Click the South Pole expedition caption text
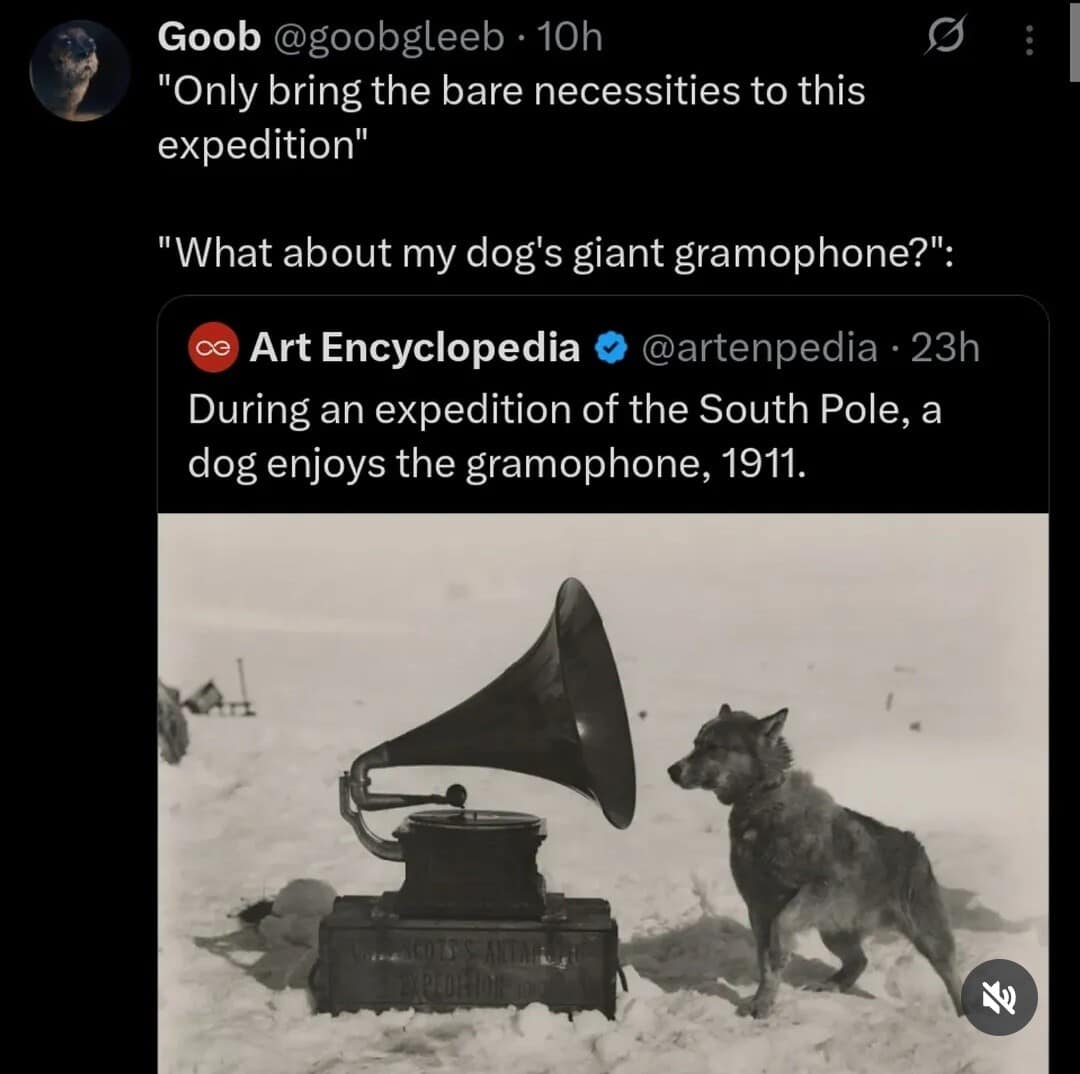 click(560, 435)
